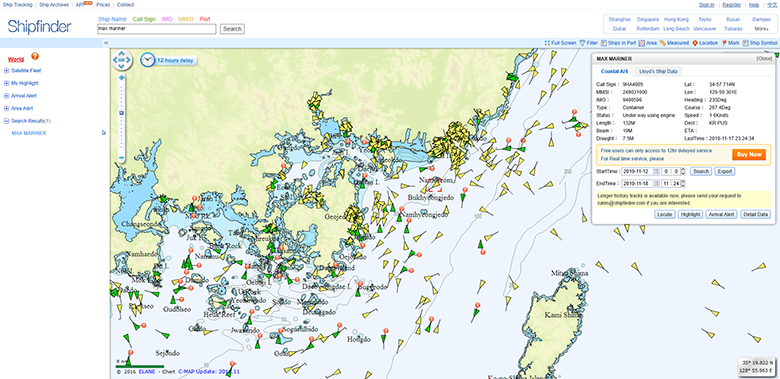
Task: Open the Ship Symbol legend
Action: pyautogui.click(x=760, y=43)
